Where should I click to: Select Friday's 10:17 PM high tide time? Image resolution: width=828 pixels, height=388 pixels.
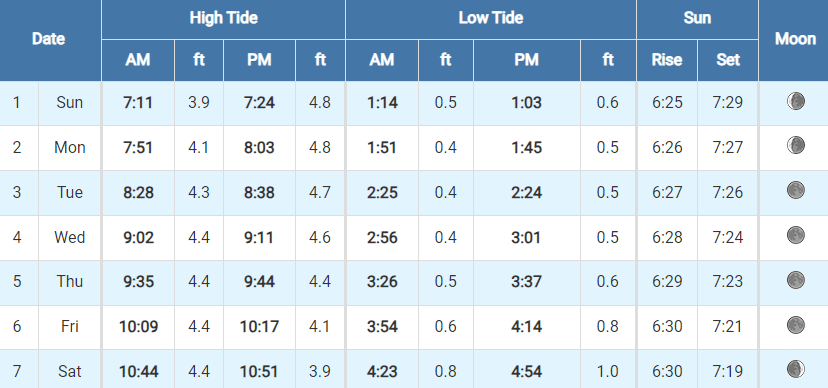[259, 327]
